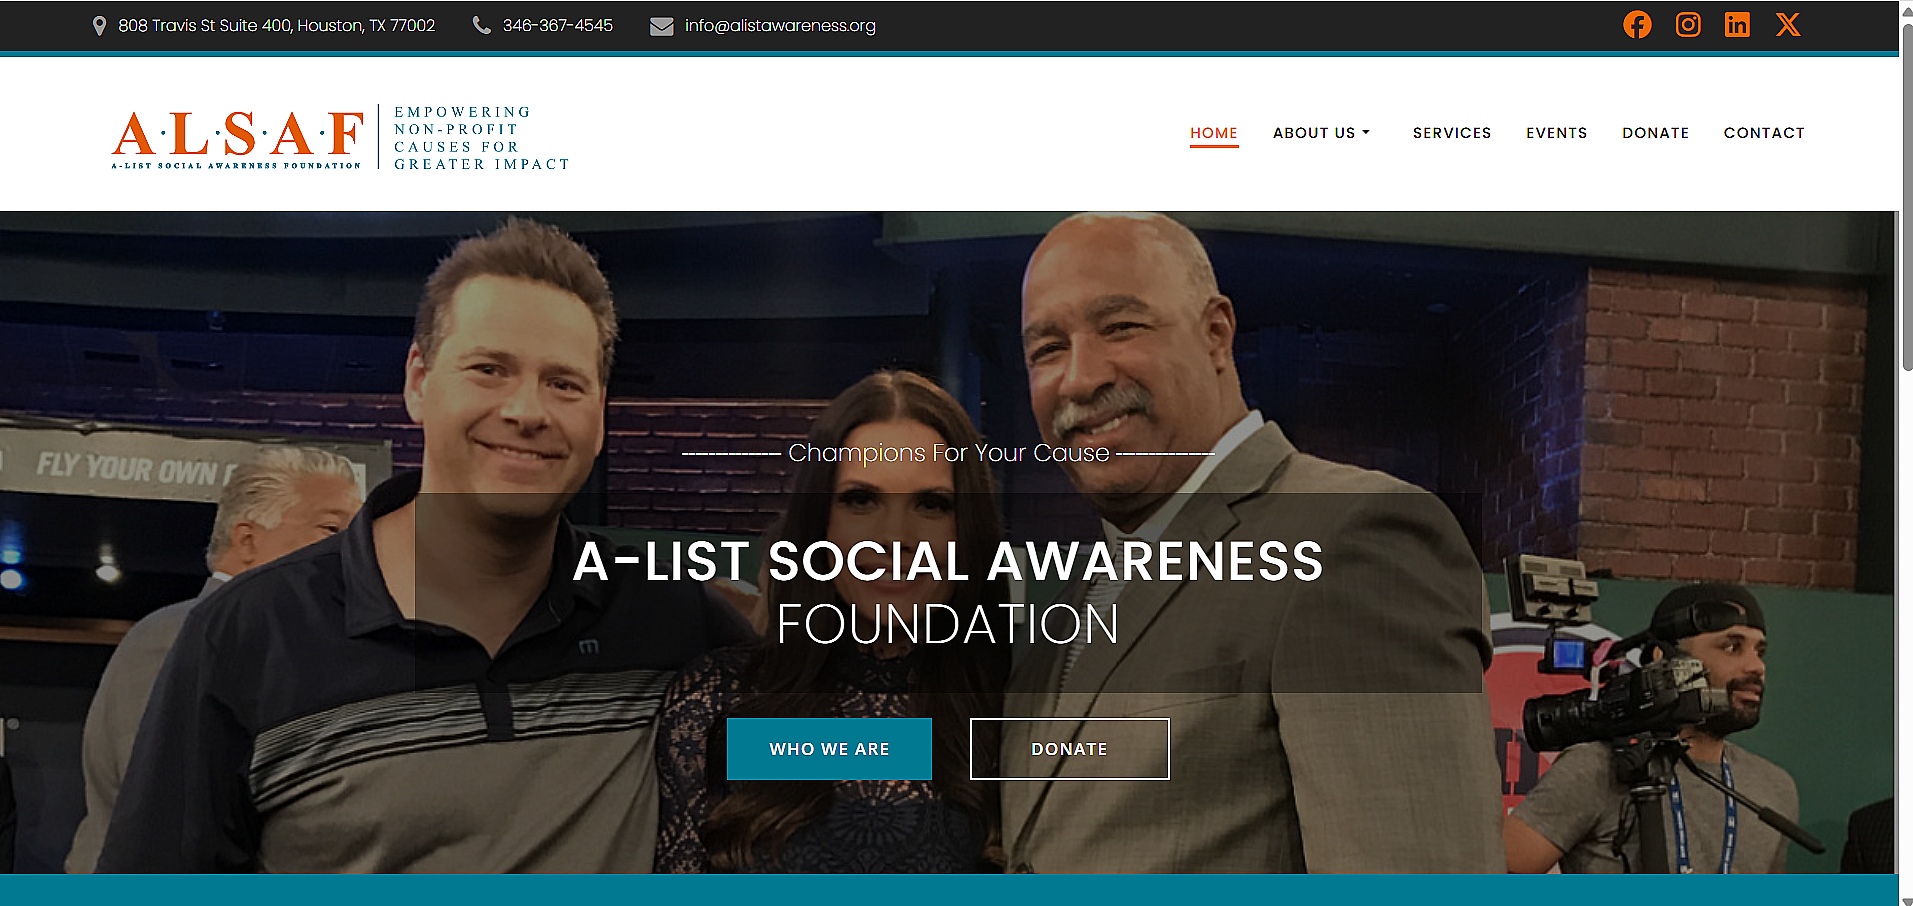Click the 346-367-4545 phone number
The height and width of the screenshot is (906, 1913).
(x=558, y=26)
